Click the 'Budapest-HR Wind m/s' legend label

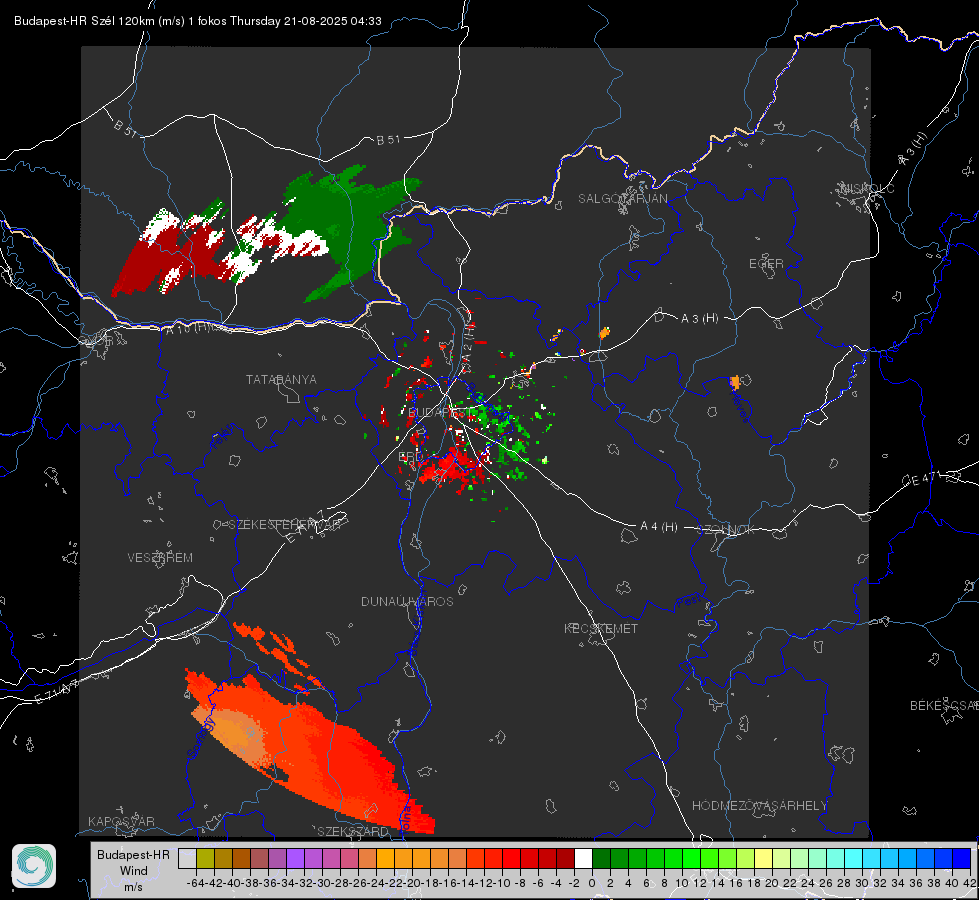(134, 871)
